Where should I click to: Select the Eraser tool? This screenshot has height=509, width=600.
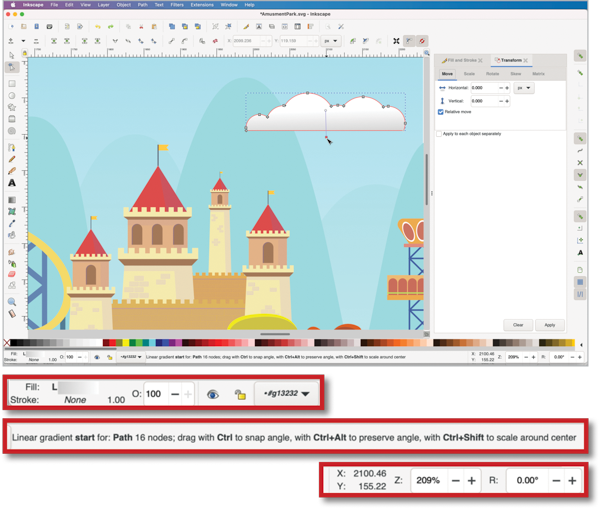click(x=12, y=274)
